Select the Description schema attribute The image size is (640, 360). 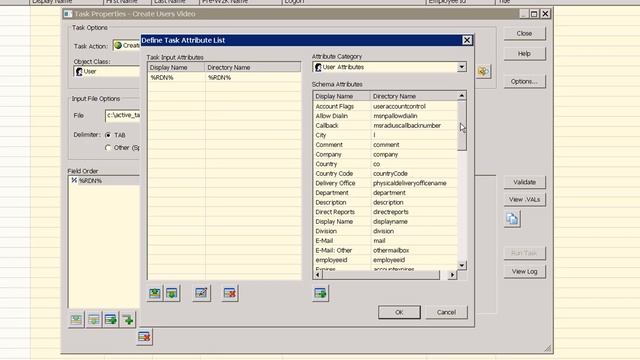click(x=385, y=202)
